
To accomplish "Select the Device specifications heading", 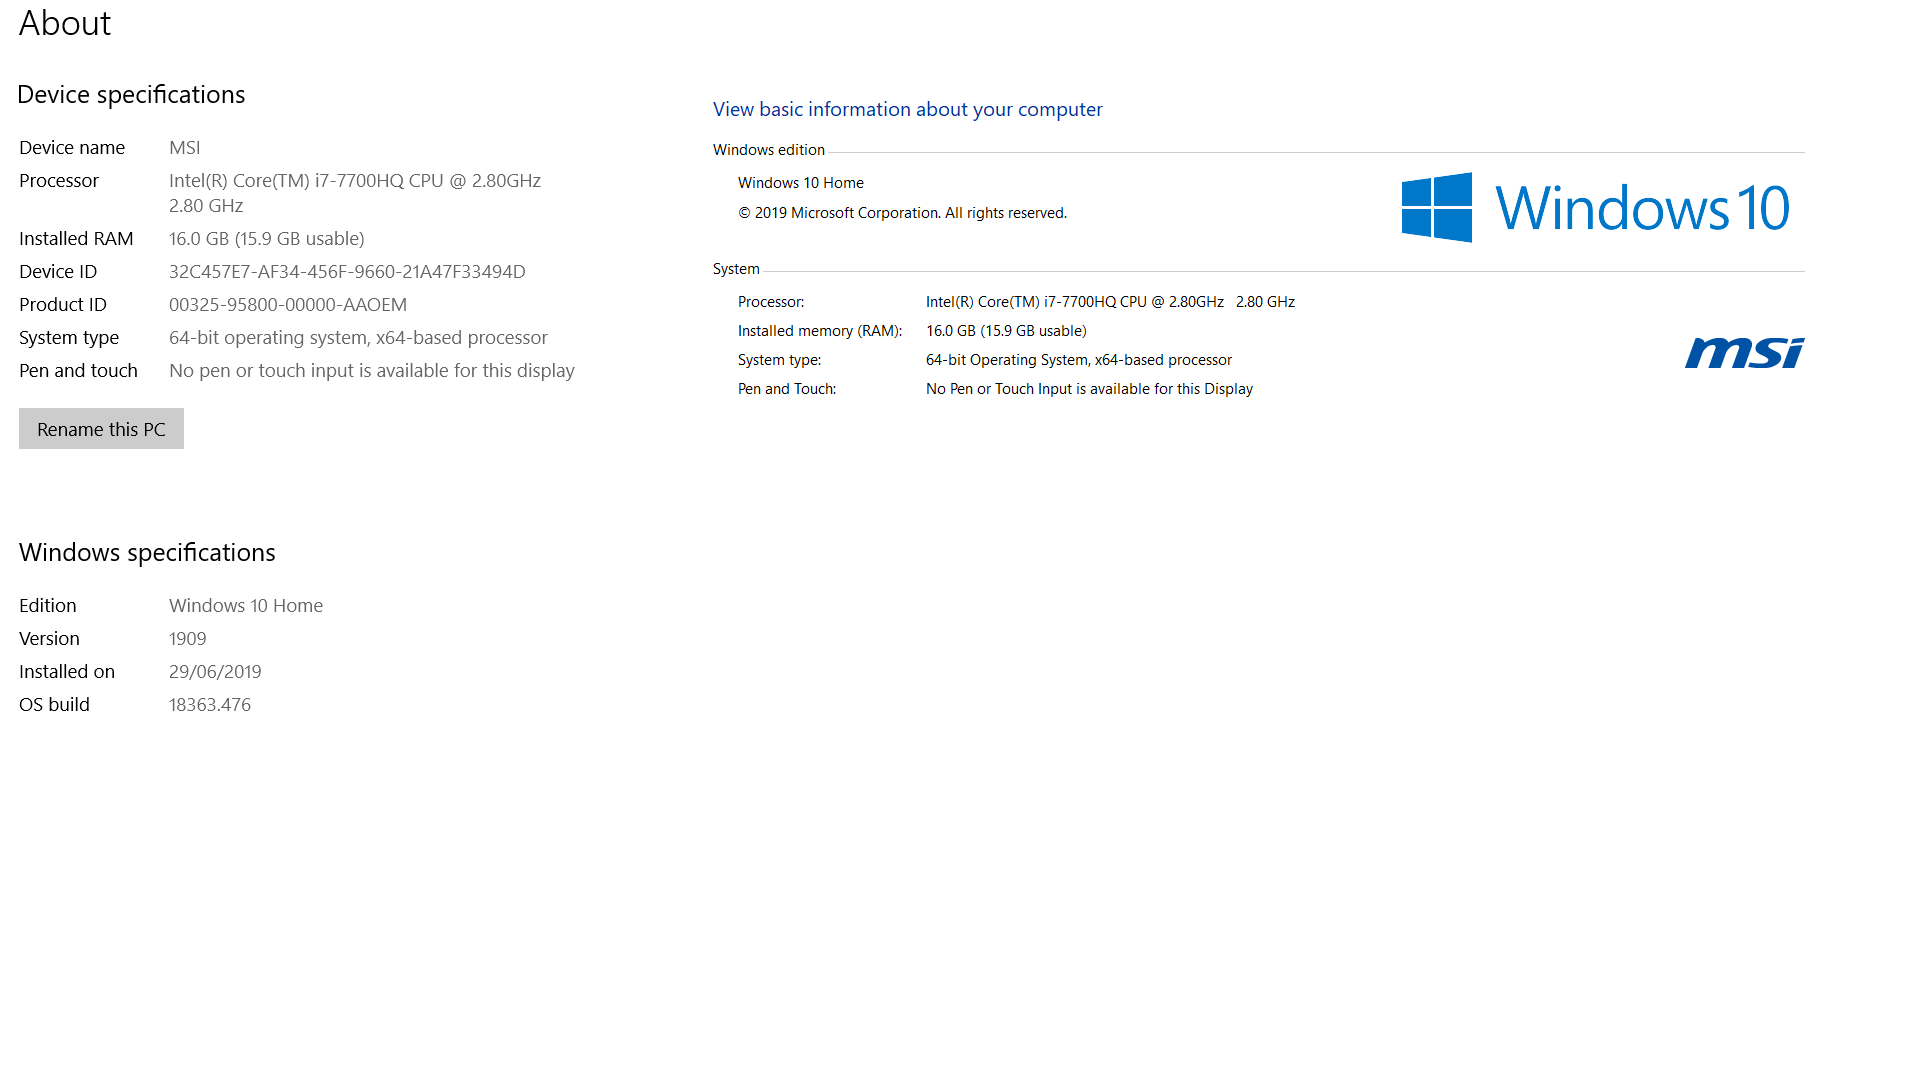I will 131,94.
